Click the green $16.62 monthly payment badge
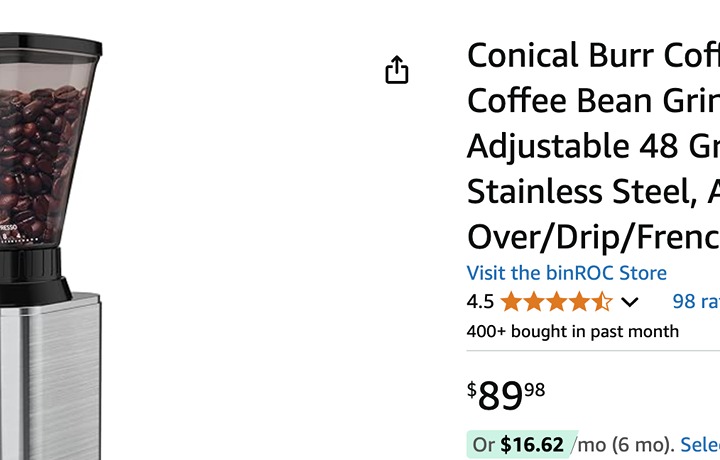The height and width of the screenshot is (460, 720). point(522,444)
